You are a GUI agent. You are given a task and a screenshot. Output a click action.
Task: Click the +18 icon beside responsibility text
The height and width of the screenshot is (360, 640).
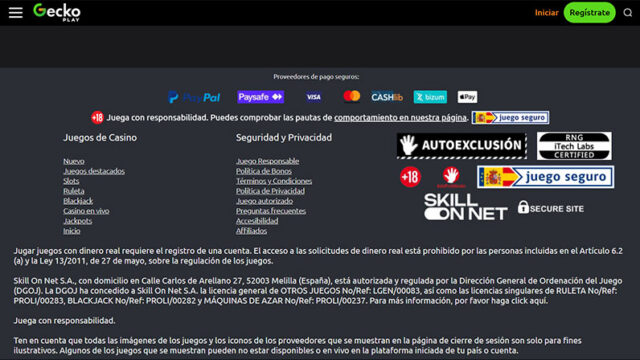pos(97,118)
